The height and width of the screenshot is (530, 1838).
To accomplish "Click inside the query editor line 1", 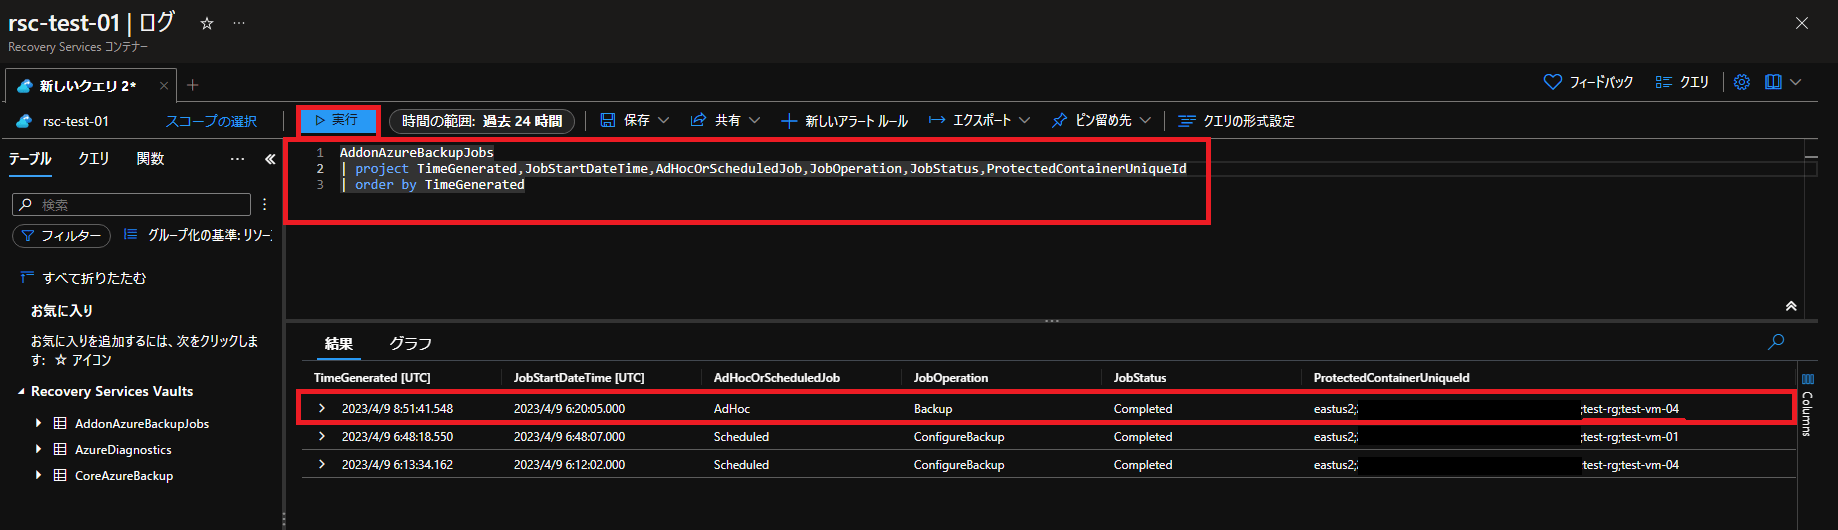I will pyautogui.click(x=417, y=152).
